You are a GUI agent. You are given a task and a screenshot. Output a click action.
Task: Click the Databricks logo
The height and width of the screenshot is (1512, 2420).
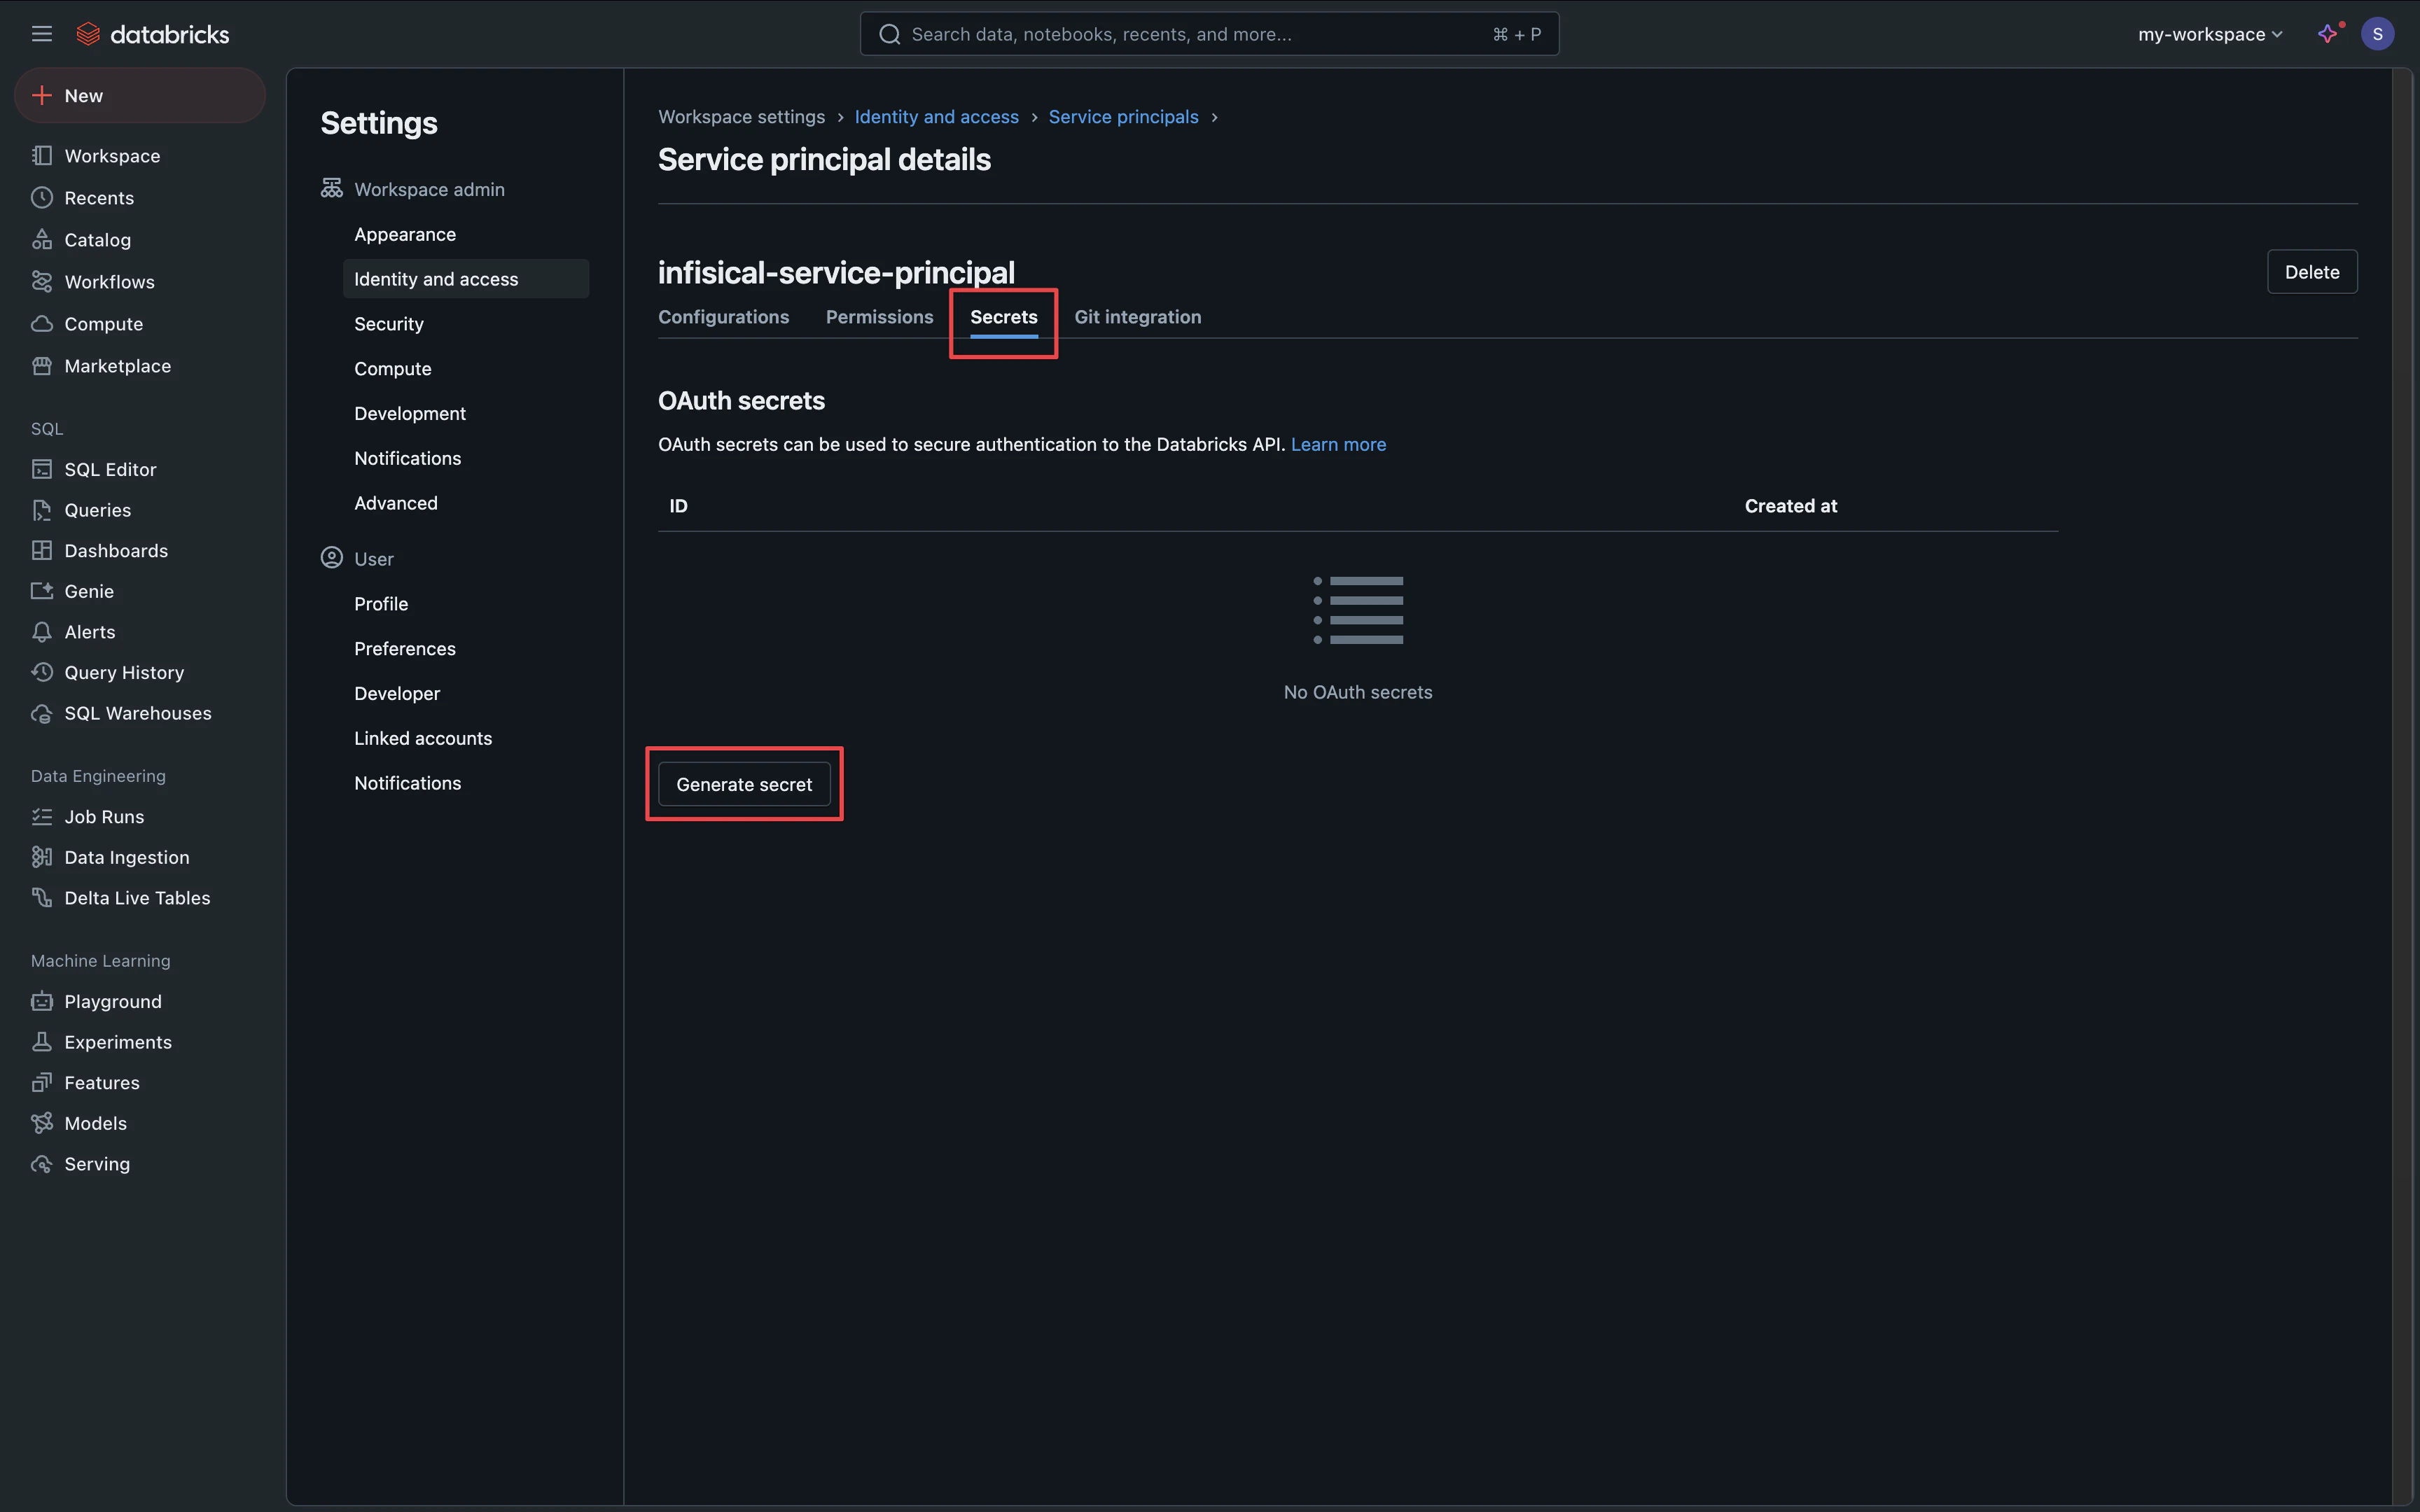(x=153, y=34)
